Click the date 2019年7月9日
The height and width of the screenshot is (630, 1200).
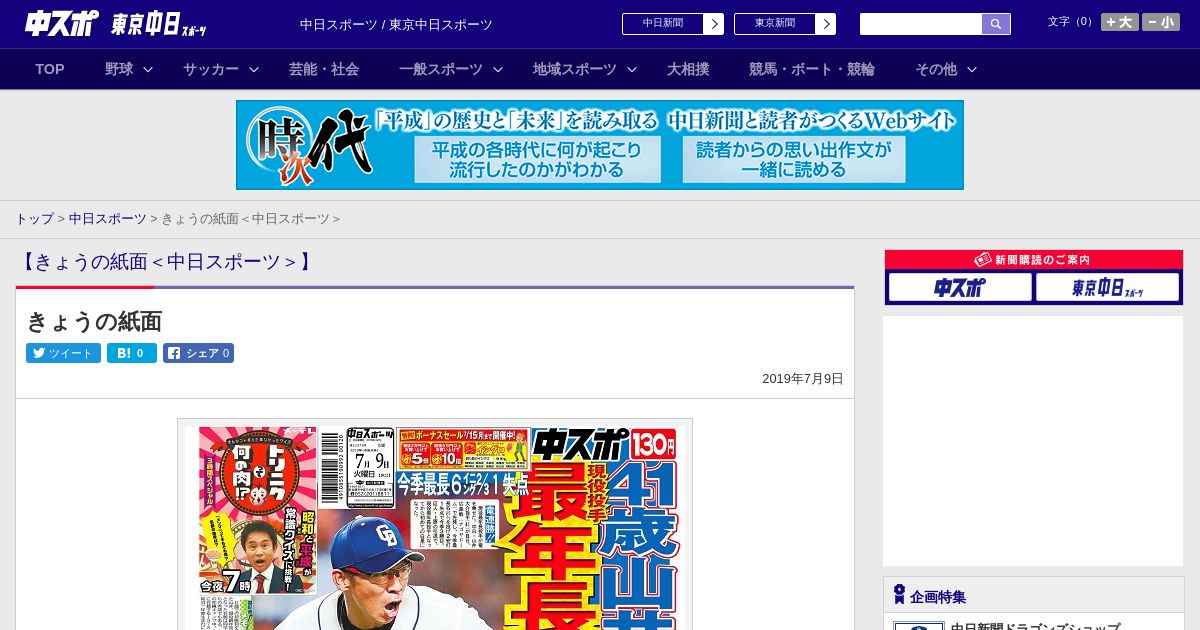click(803, 379)
